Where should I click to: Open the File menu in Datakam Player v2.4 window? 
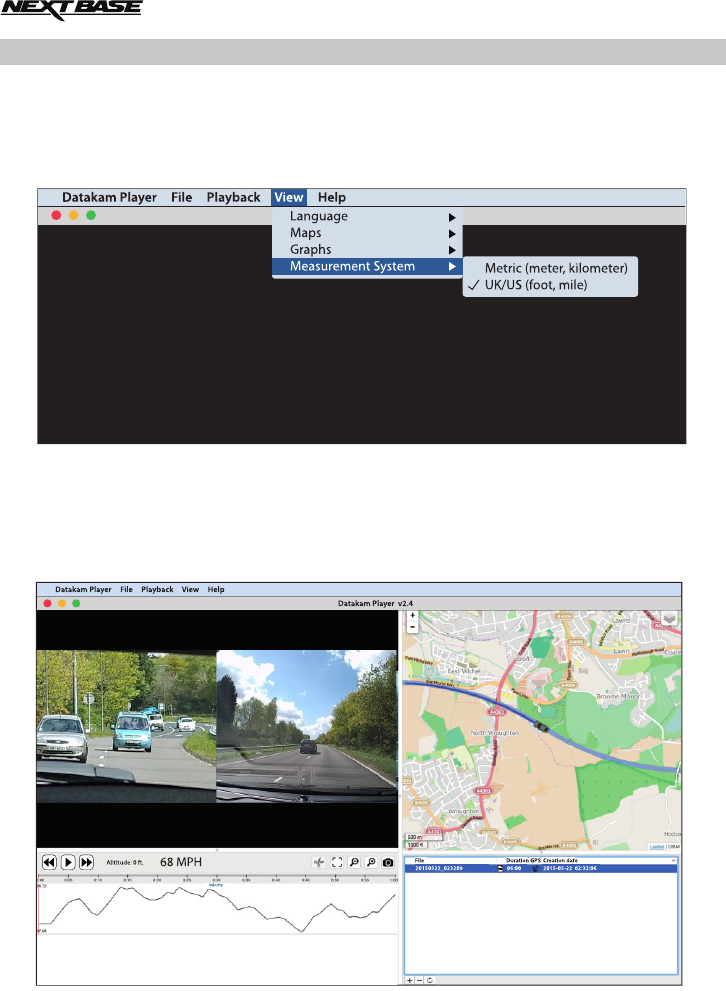[x=126, y=589]
